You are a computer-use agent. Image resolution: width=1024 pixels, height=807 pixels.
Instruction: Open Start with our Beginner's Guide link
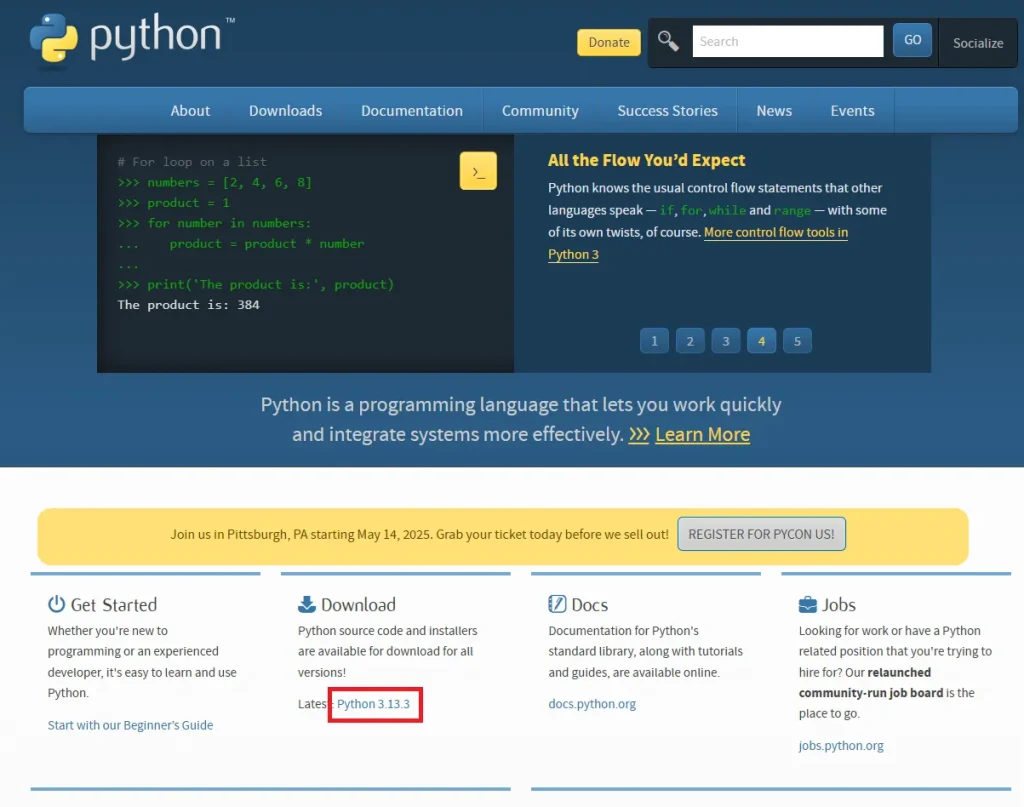[130, 725]
